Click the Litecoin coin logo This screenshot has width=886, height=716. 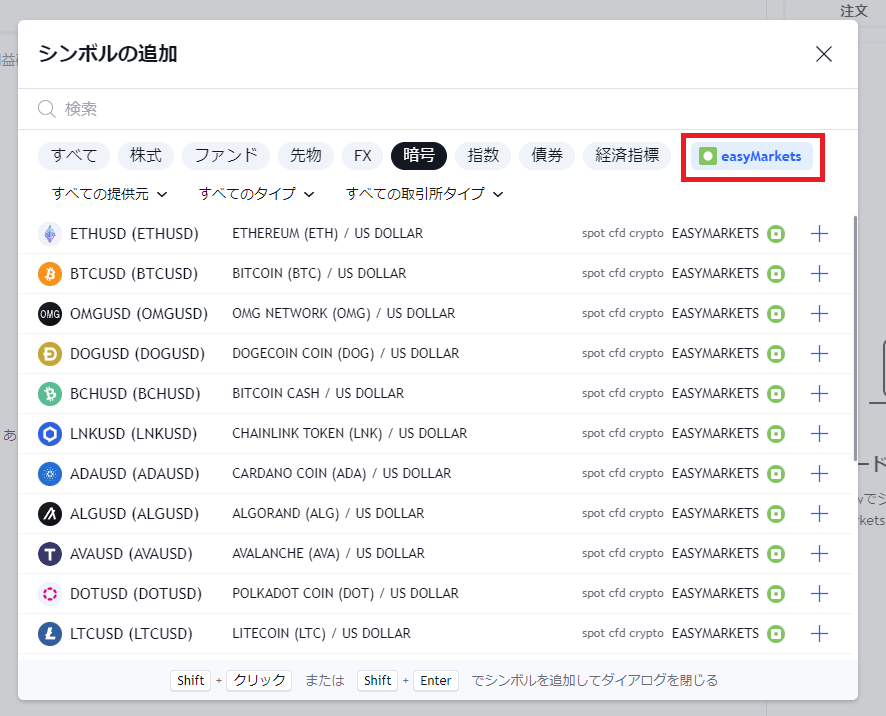point(50,634)
